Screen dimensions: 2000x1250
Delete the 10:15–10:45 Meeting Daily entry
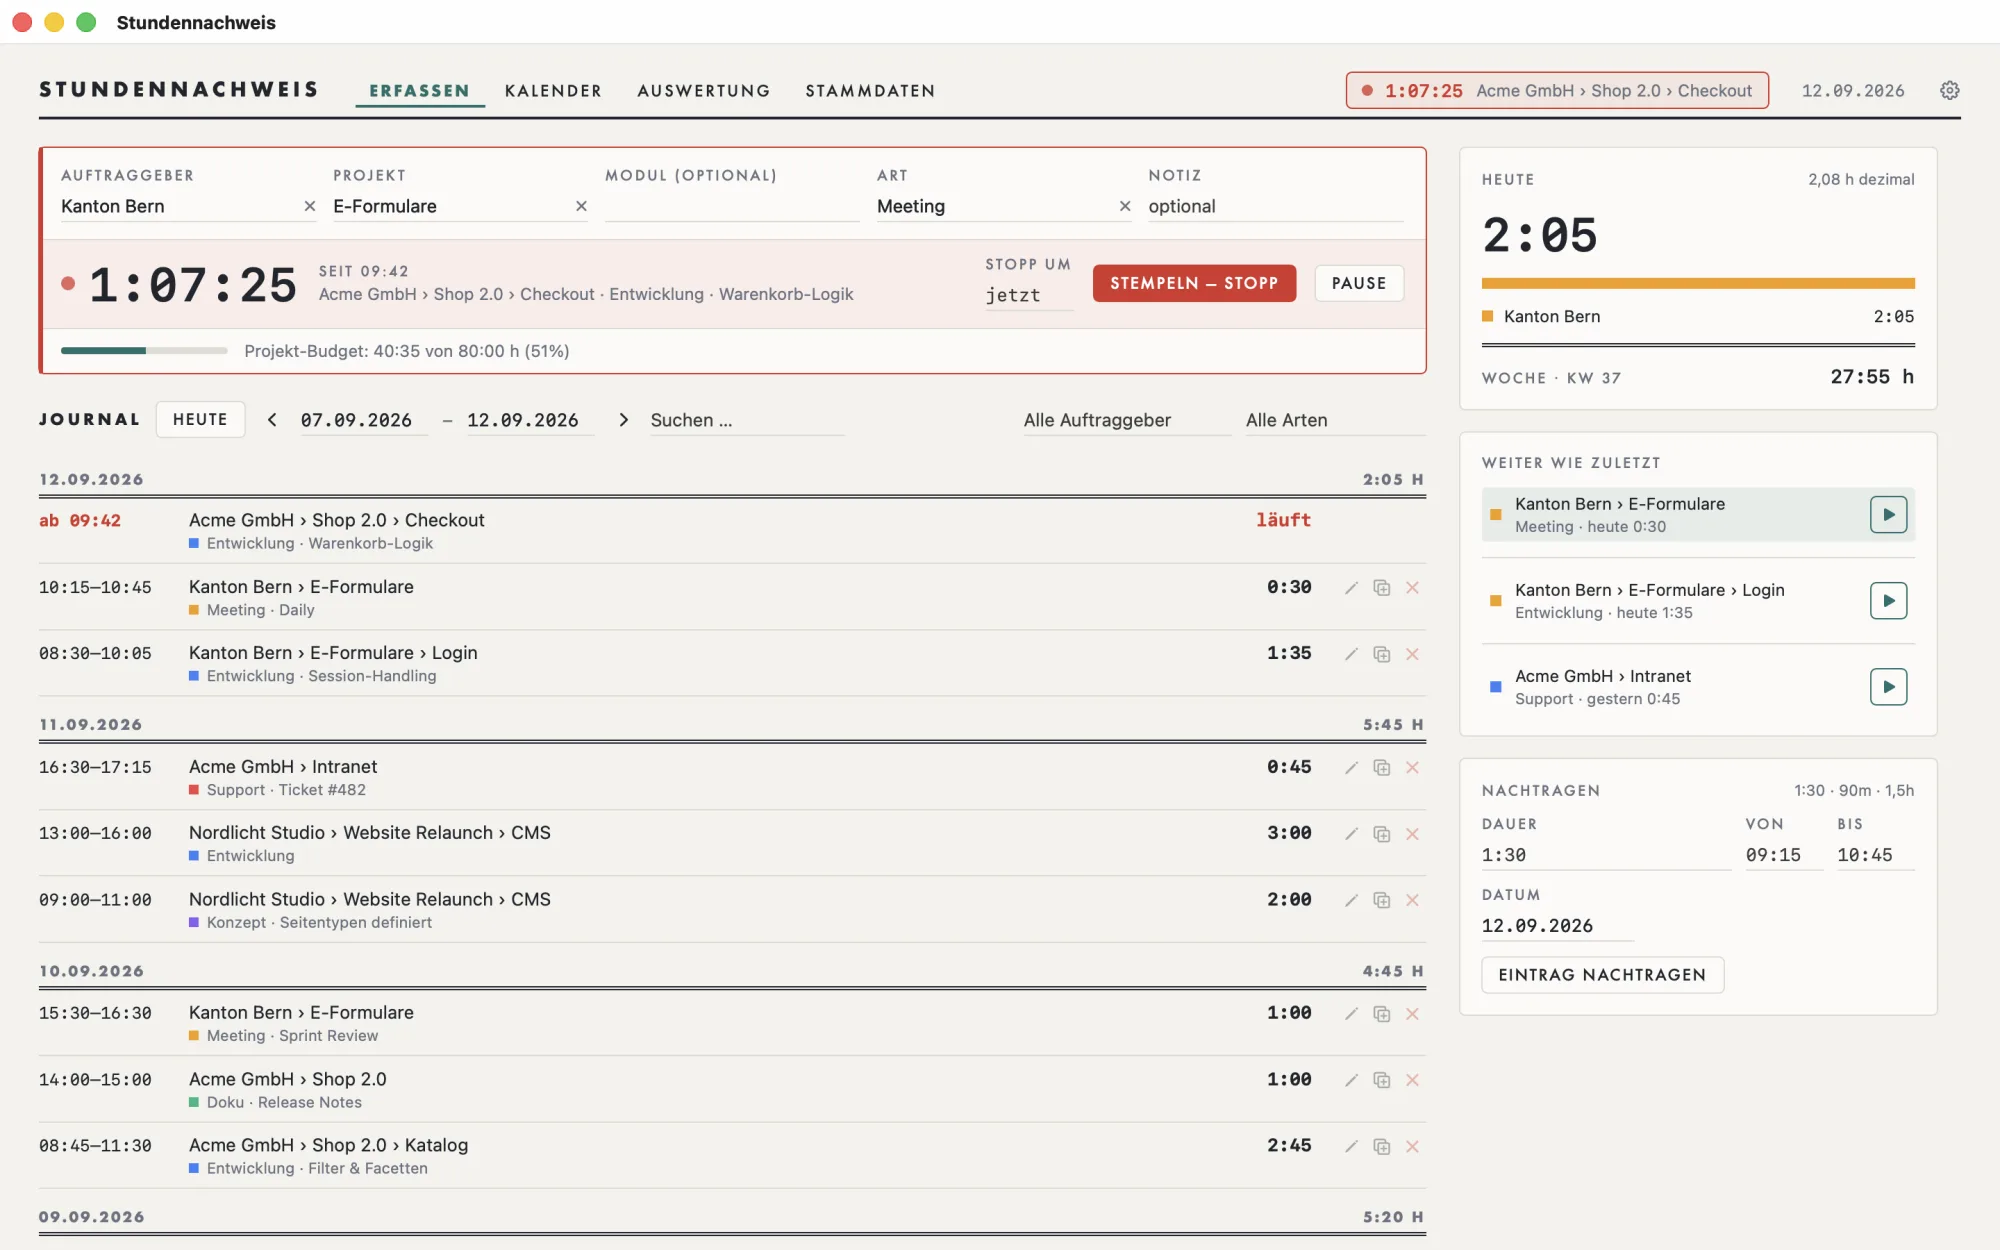[1412, 588]
